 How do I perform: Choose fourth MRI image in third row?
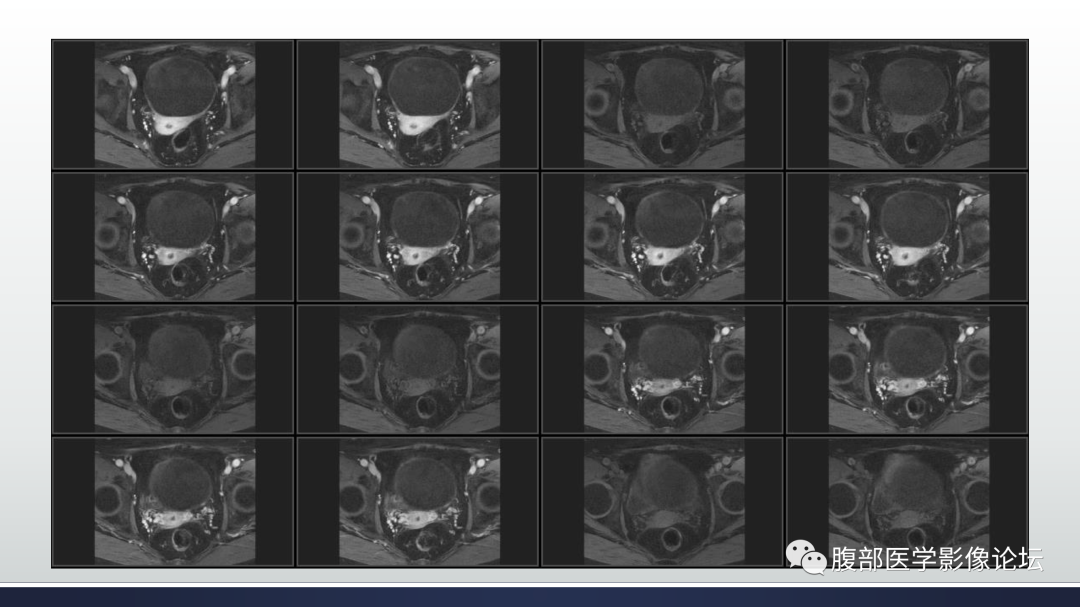pos(907,369)
